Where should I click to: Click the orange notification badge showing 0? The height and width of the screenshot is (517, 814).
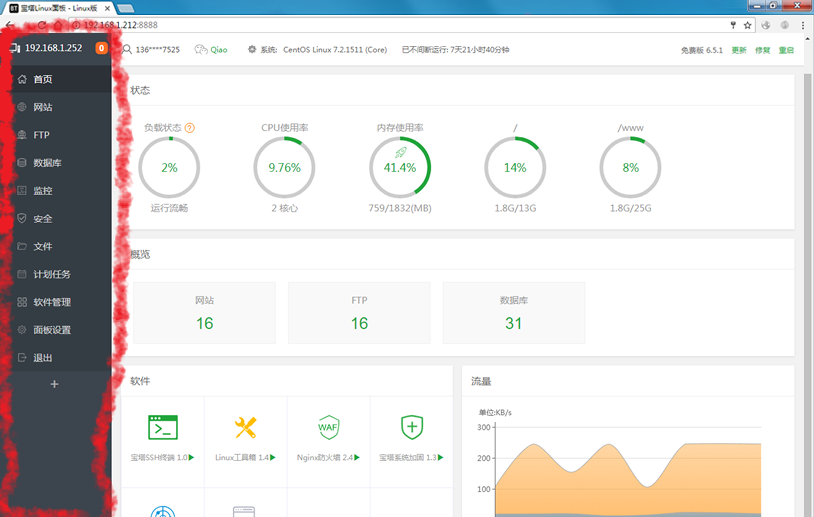[101, 48]
